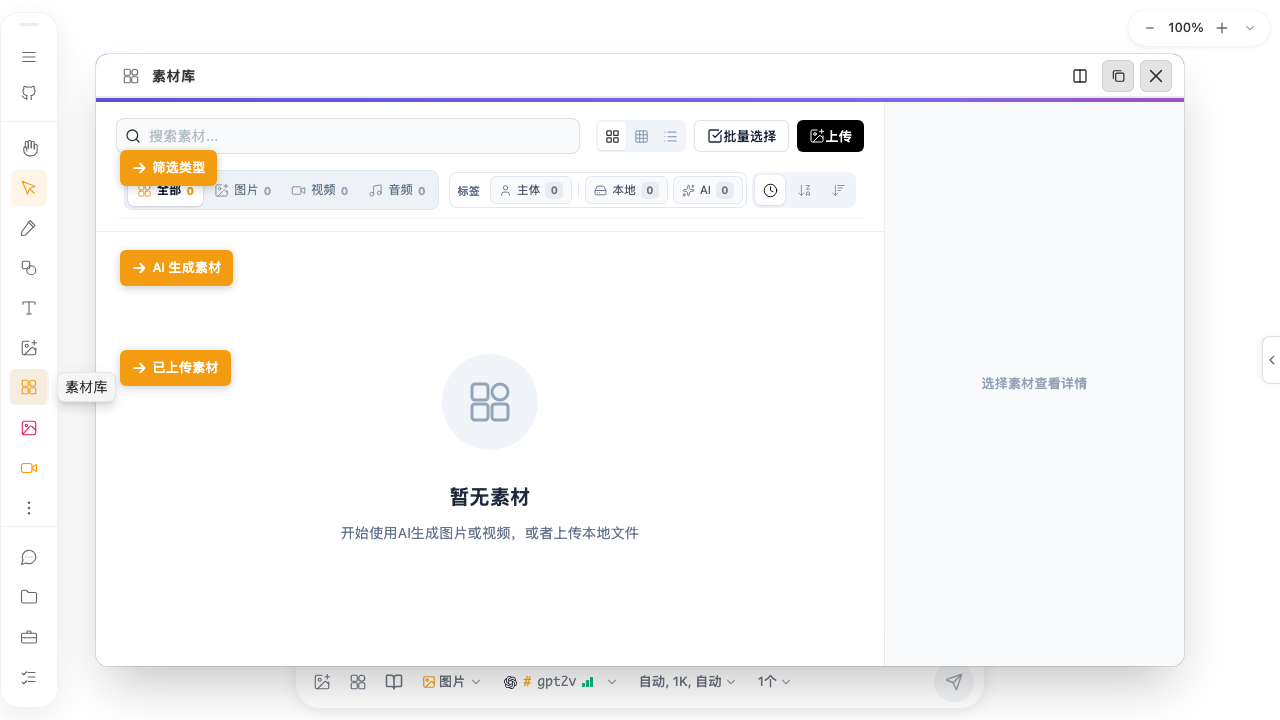Click the orange video camera sidebar icon
The width and height of the screenshot is (1280, 720).
[29, 468]
